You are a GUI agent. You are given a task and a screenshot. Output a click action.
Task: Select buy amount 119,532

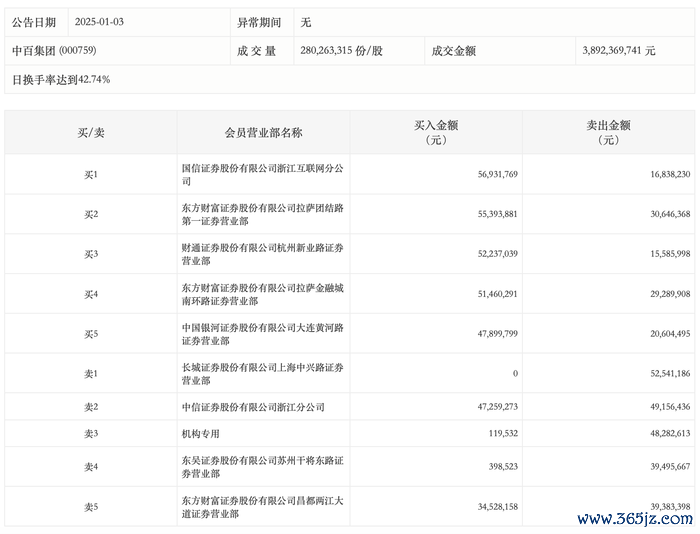tap(503, 433)
